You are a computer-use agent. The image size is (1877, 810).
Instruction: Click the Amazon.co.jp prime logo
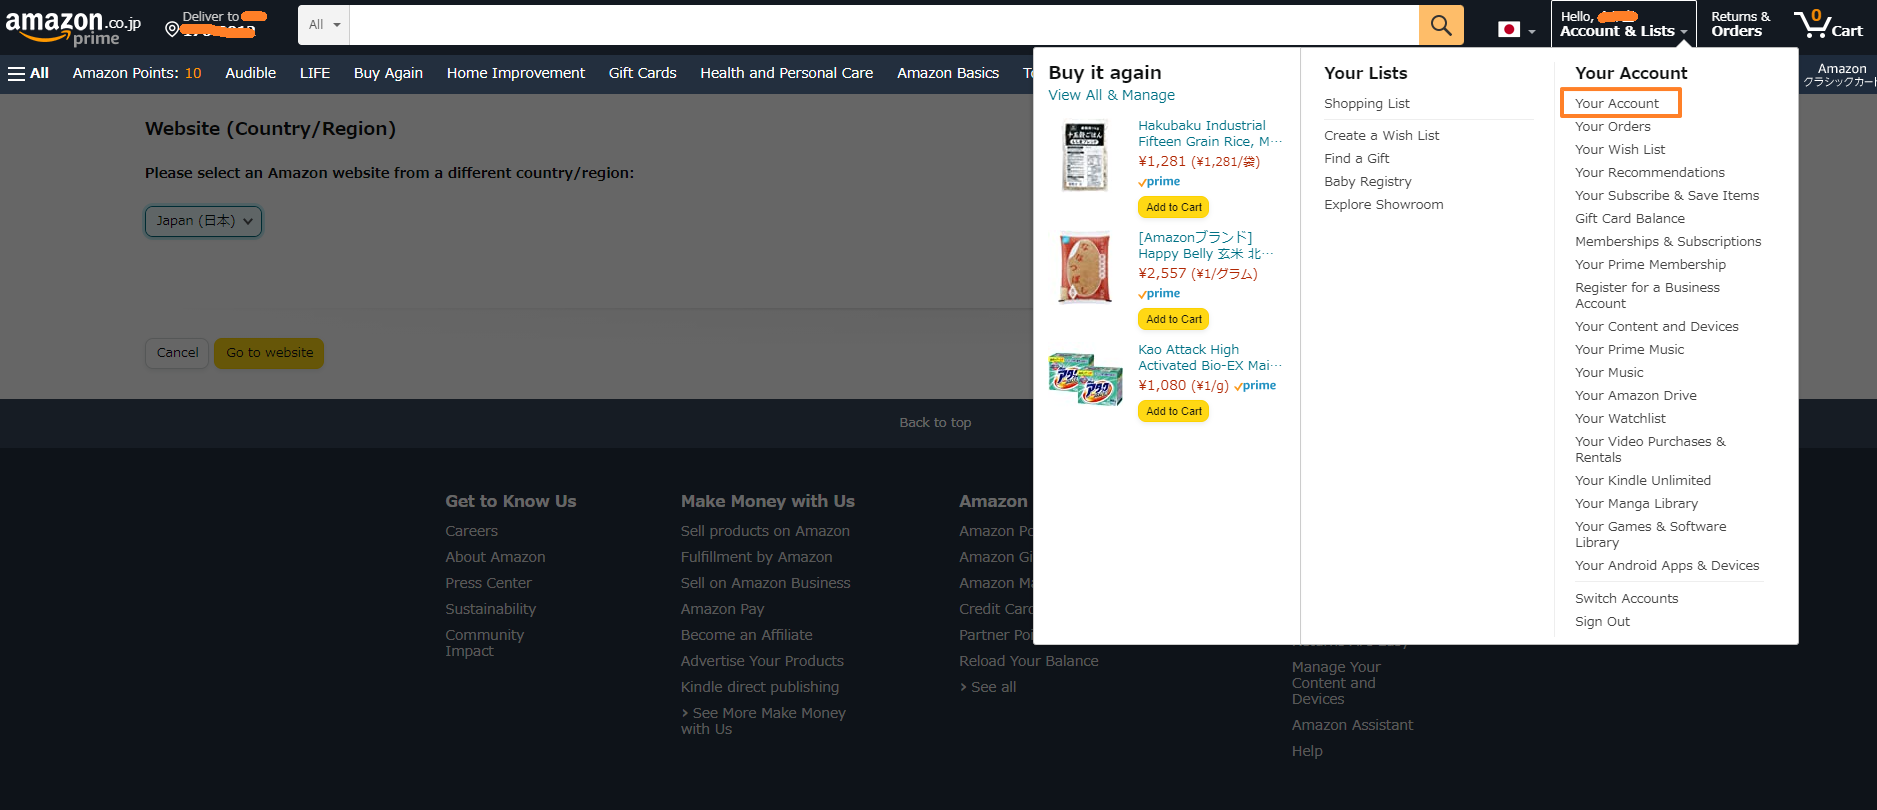(x=73, y=27)
